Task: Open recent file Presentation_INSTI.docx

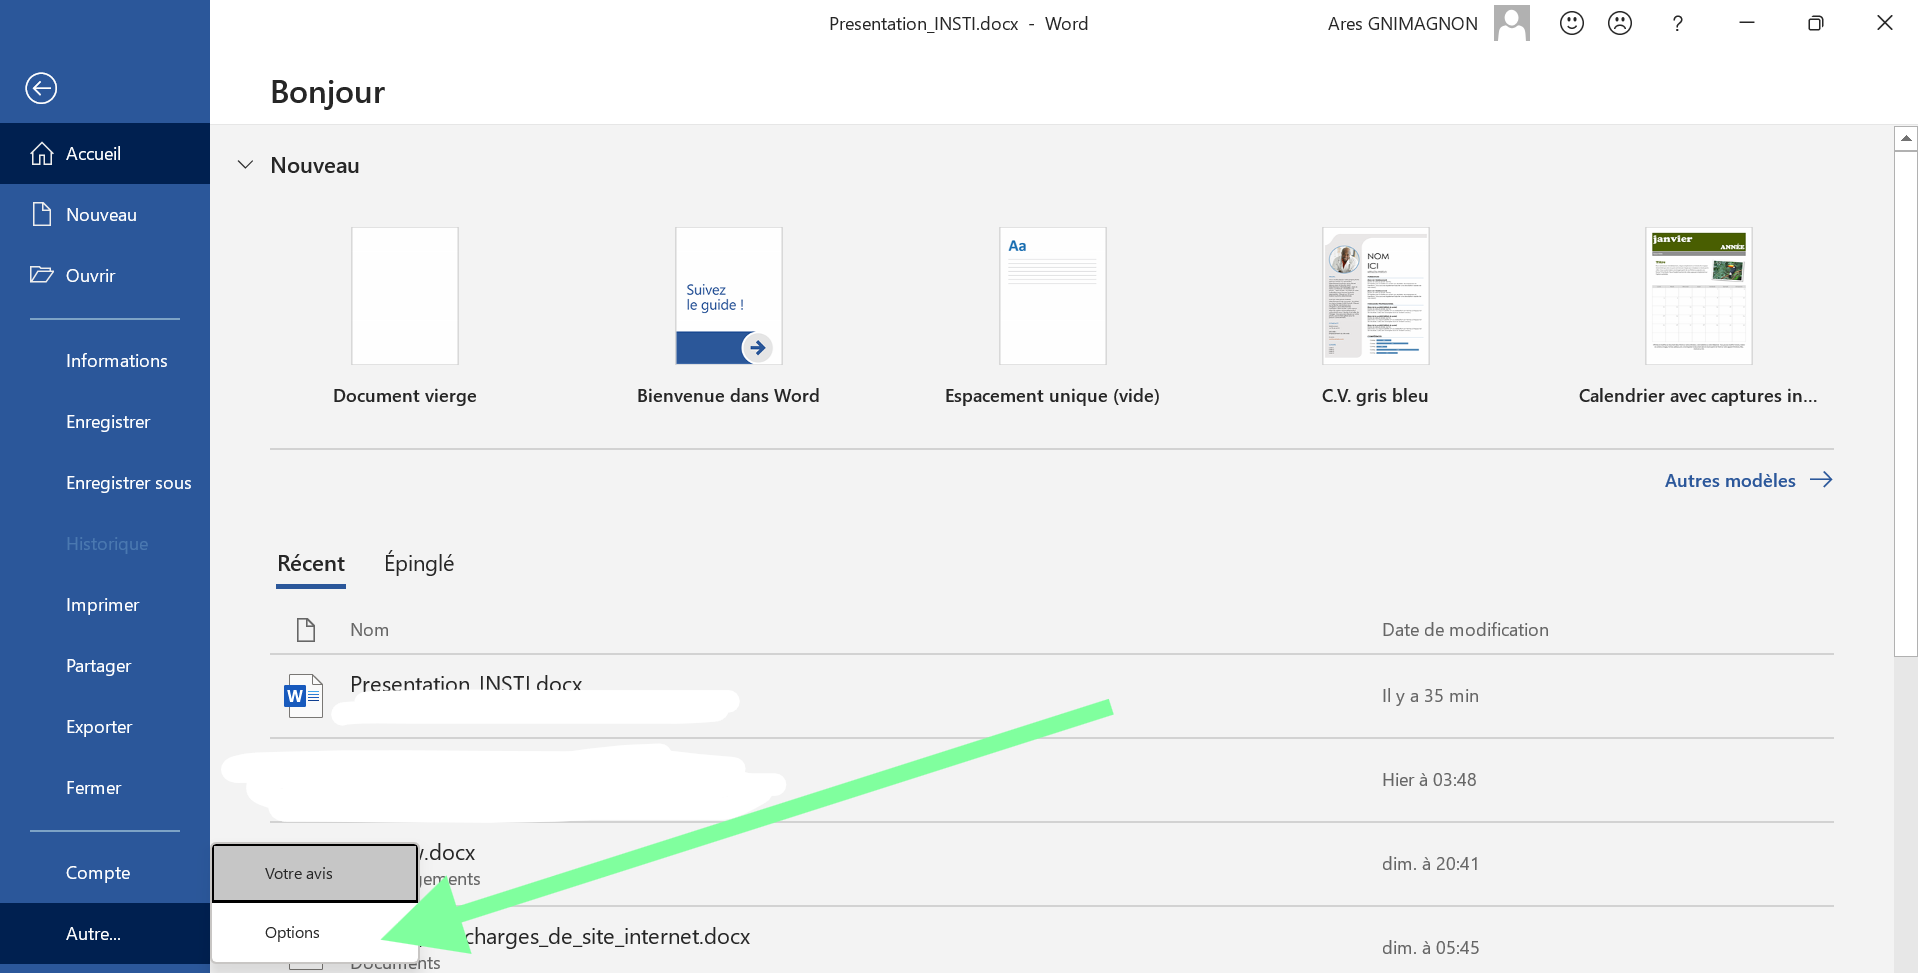Action: pos(1052,696)
